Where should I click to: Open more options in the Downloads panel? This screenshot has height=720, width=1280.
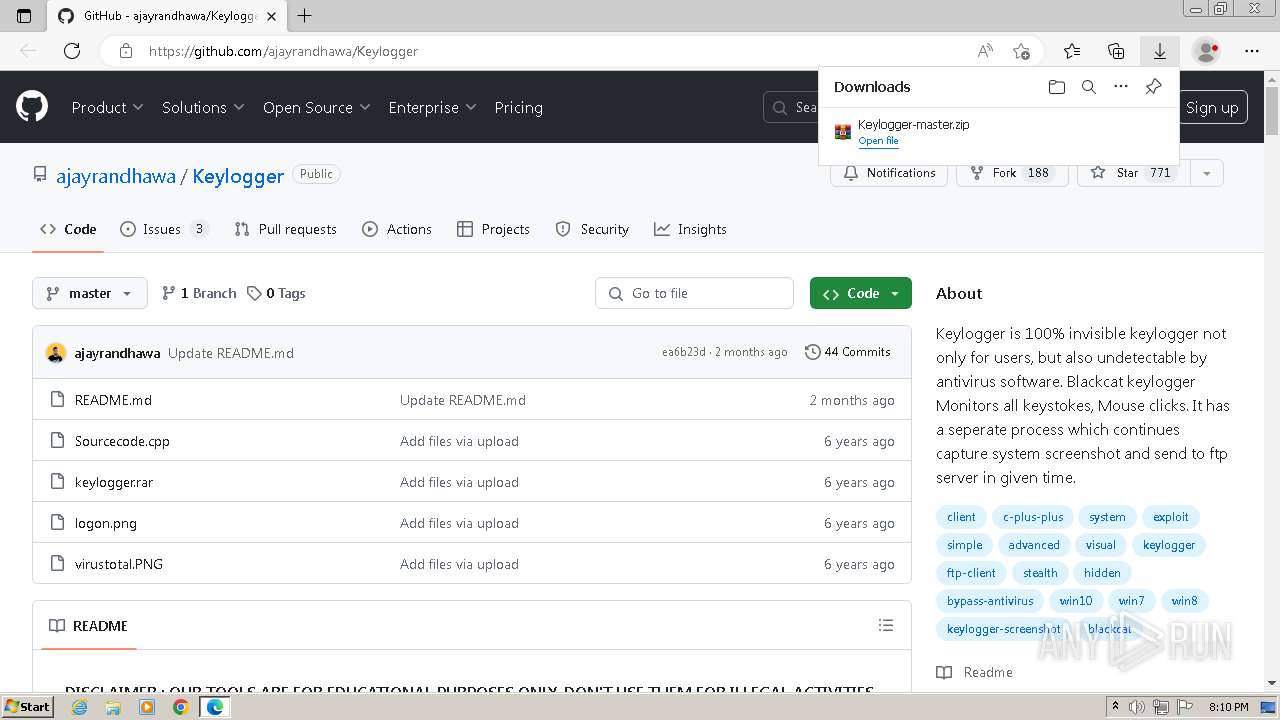click(1121, 87)
